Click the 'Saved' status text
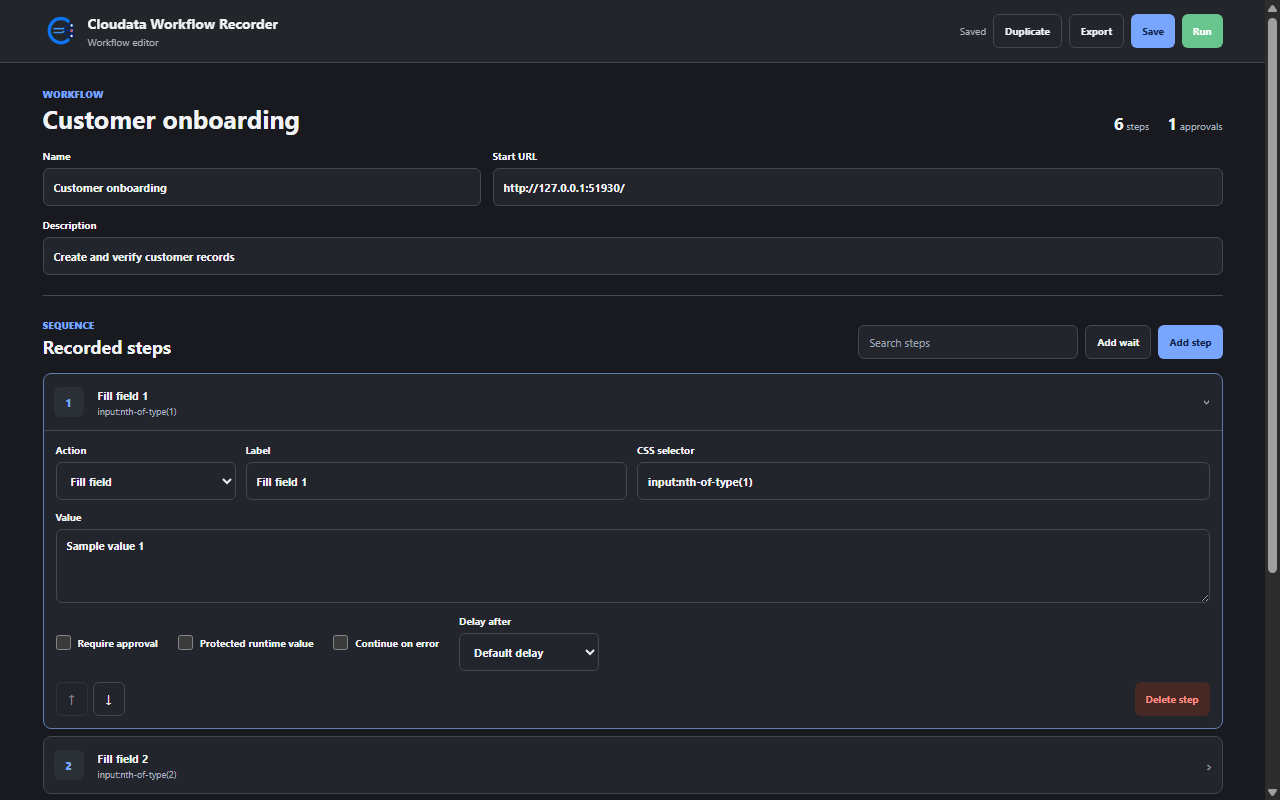The height and width of the screenshot is (800, 1280). coord(973,32)
